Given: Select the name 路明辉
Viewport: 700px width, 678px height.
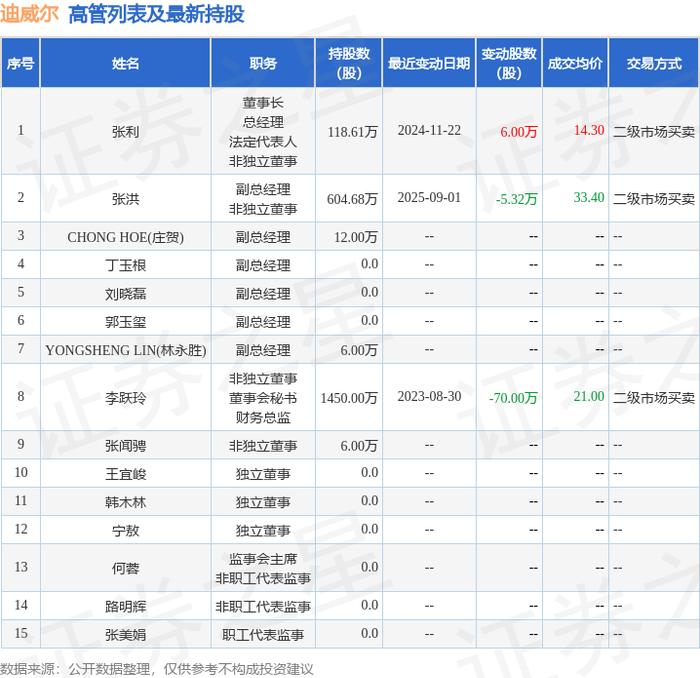Looking at the screenshot, I should [125, 606].
